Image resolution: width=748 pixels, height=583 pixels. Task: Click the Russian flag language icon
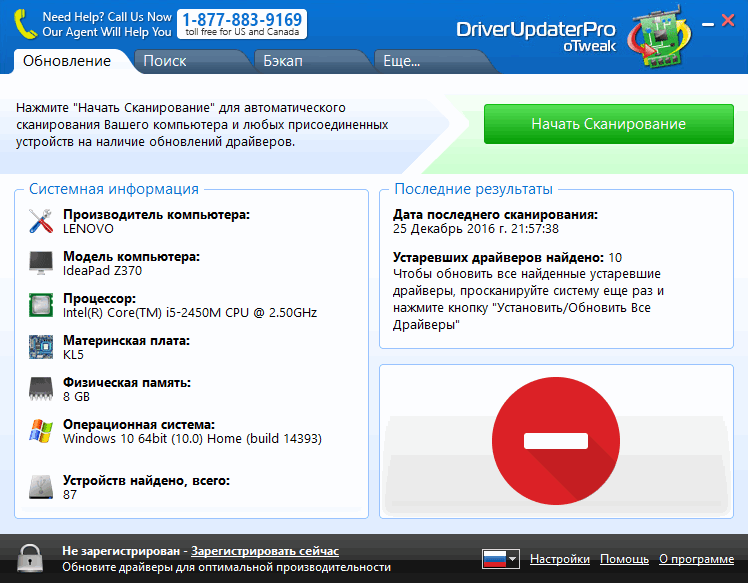tap(494, 559)
